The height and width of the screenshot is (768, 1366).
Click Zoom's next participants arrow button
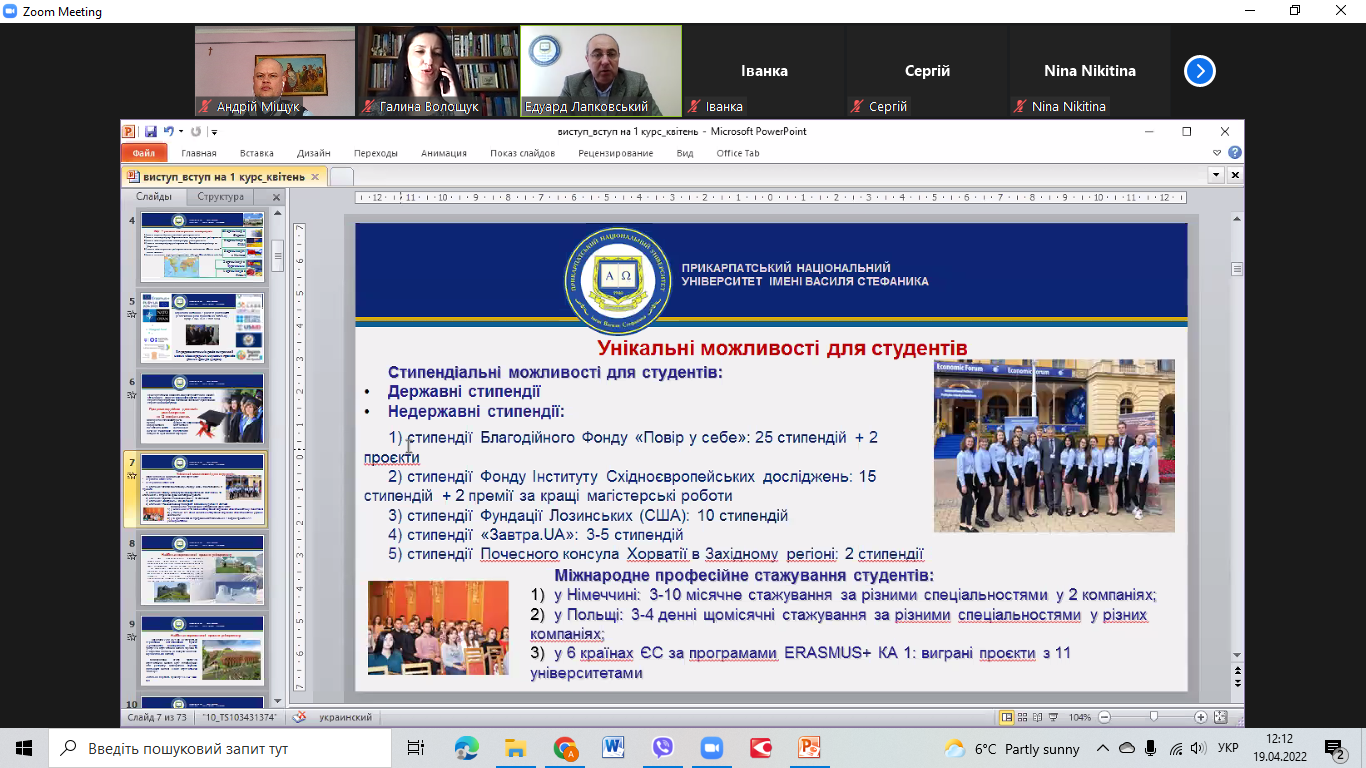point(1200,71)
